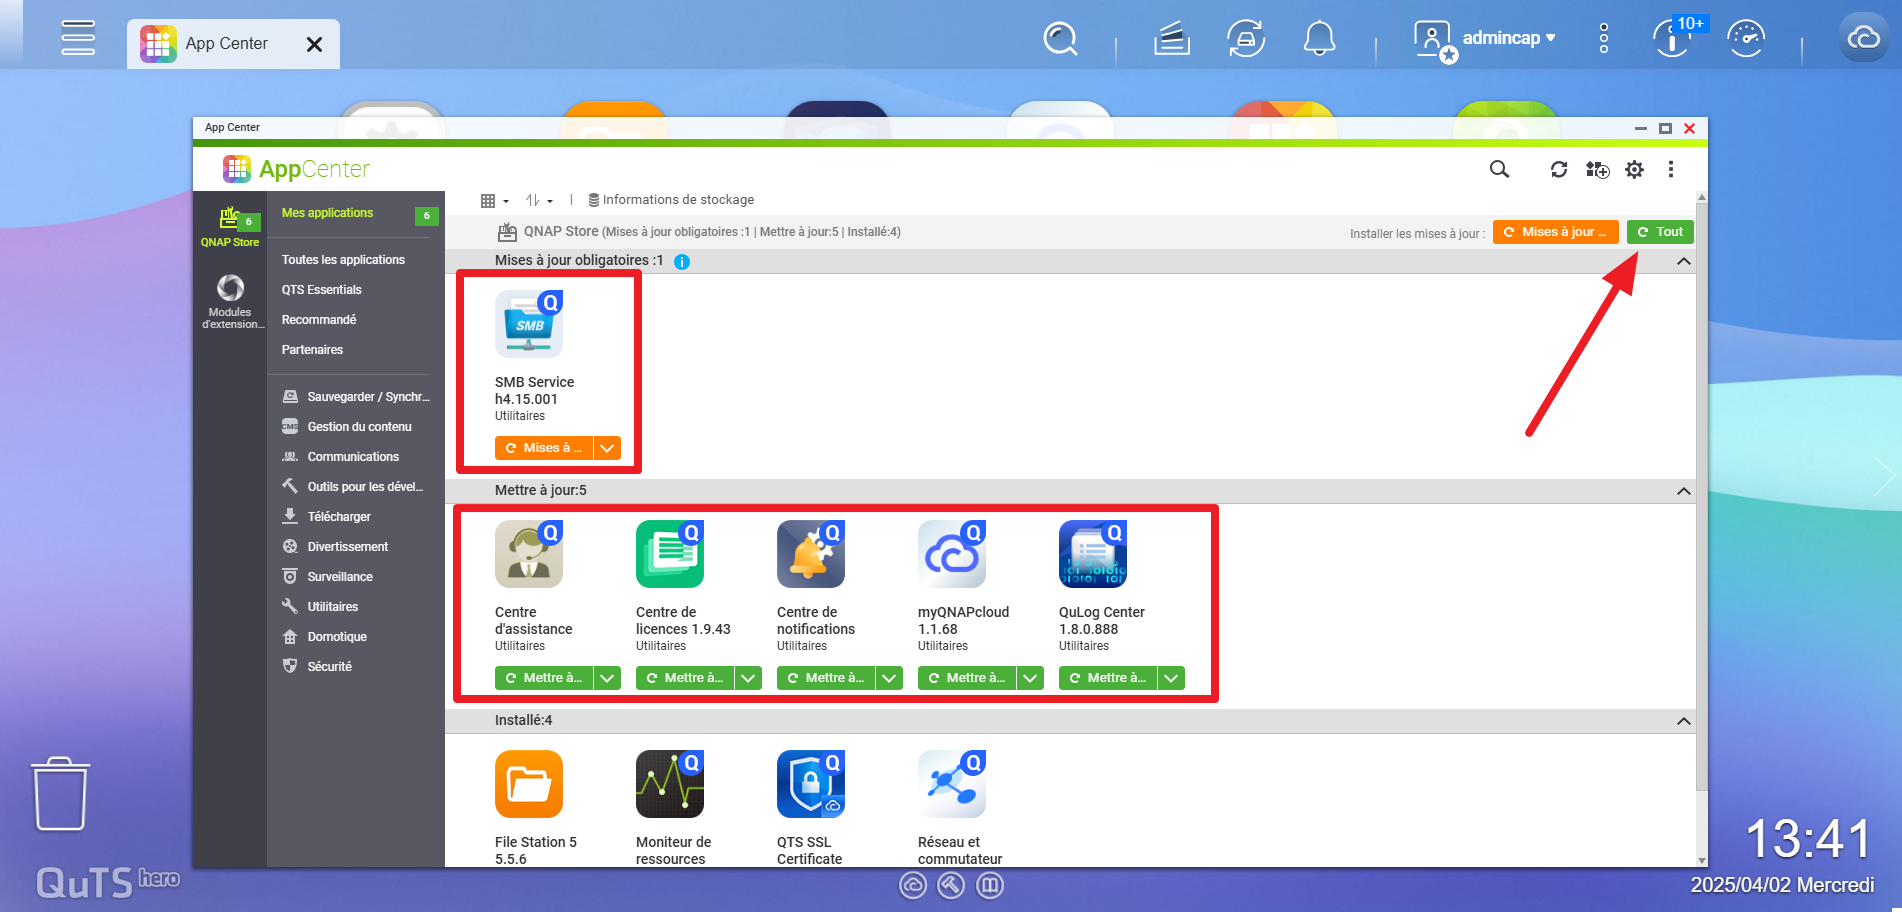Viewport: 1902px width, 912px height.
Task: Open Centre de notifications app icon
Action: [x=811, y=554]
